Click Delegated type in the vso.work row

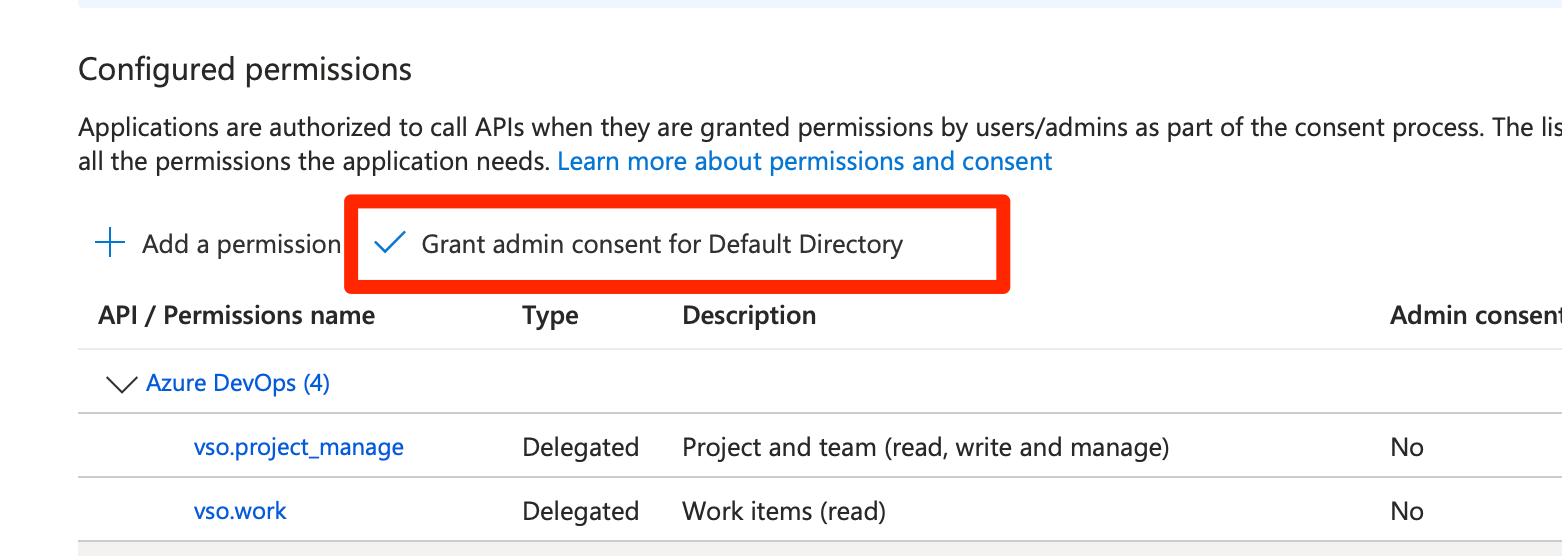coord(580,511)
